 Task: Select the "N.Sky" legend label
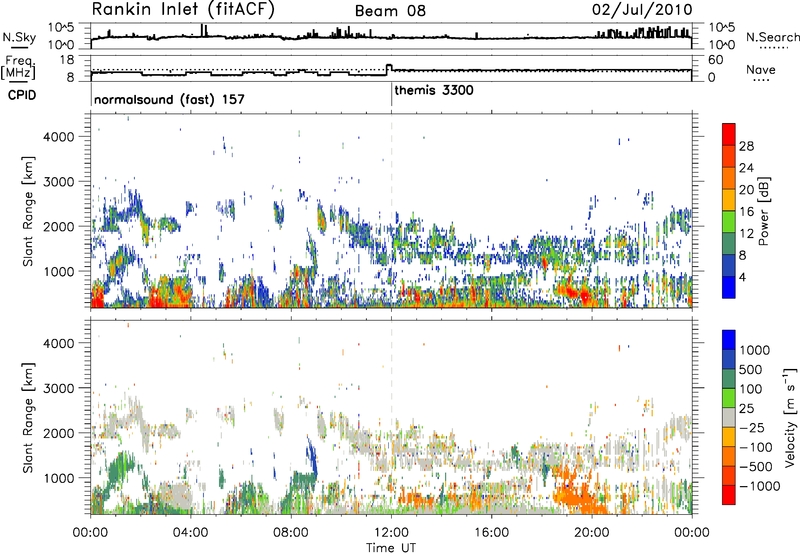point(19,37)
